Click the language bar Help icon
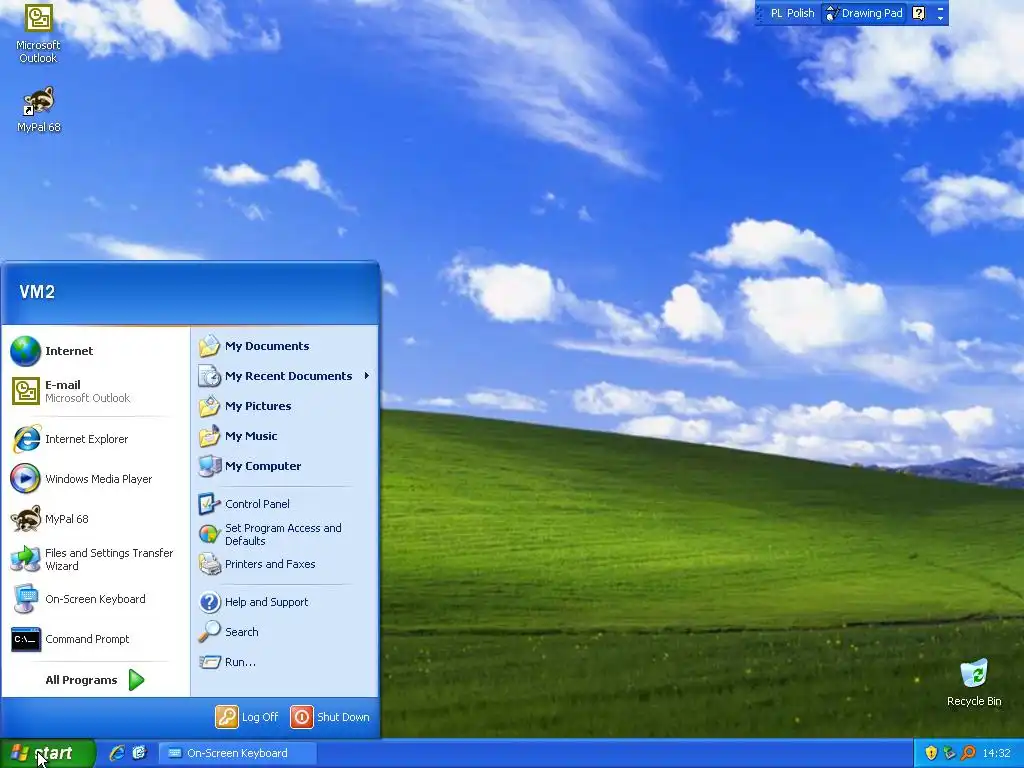1024x768 pixels. (919, 13)
